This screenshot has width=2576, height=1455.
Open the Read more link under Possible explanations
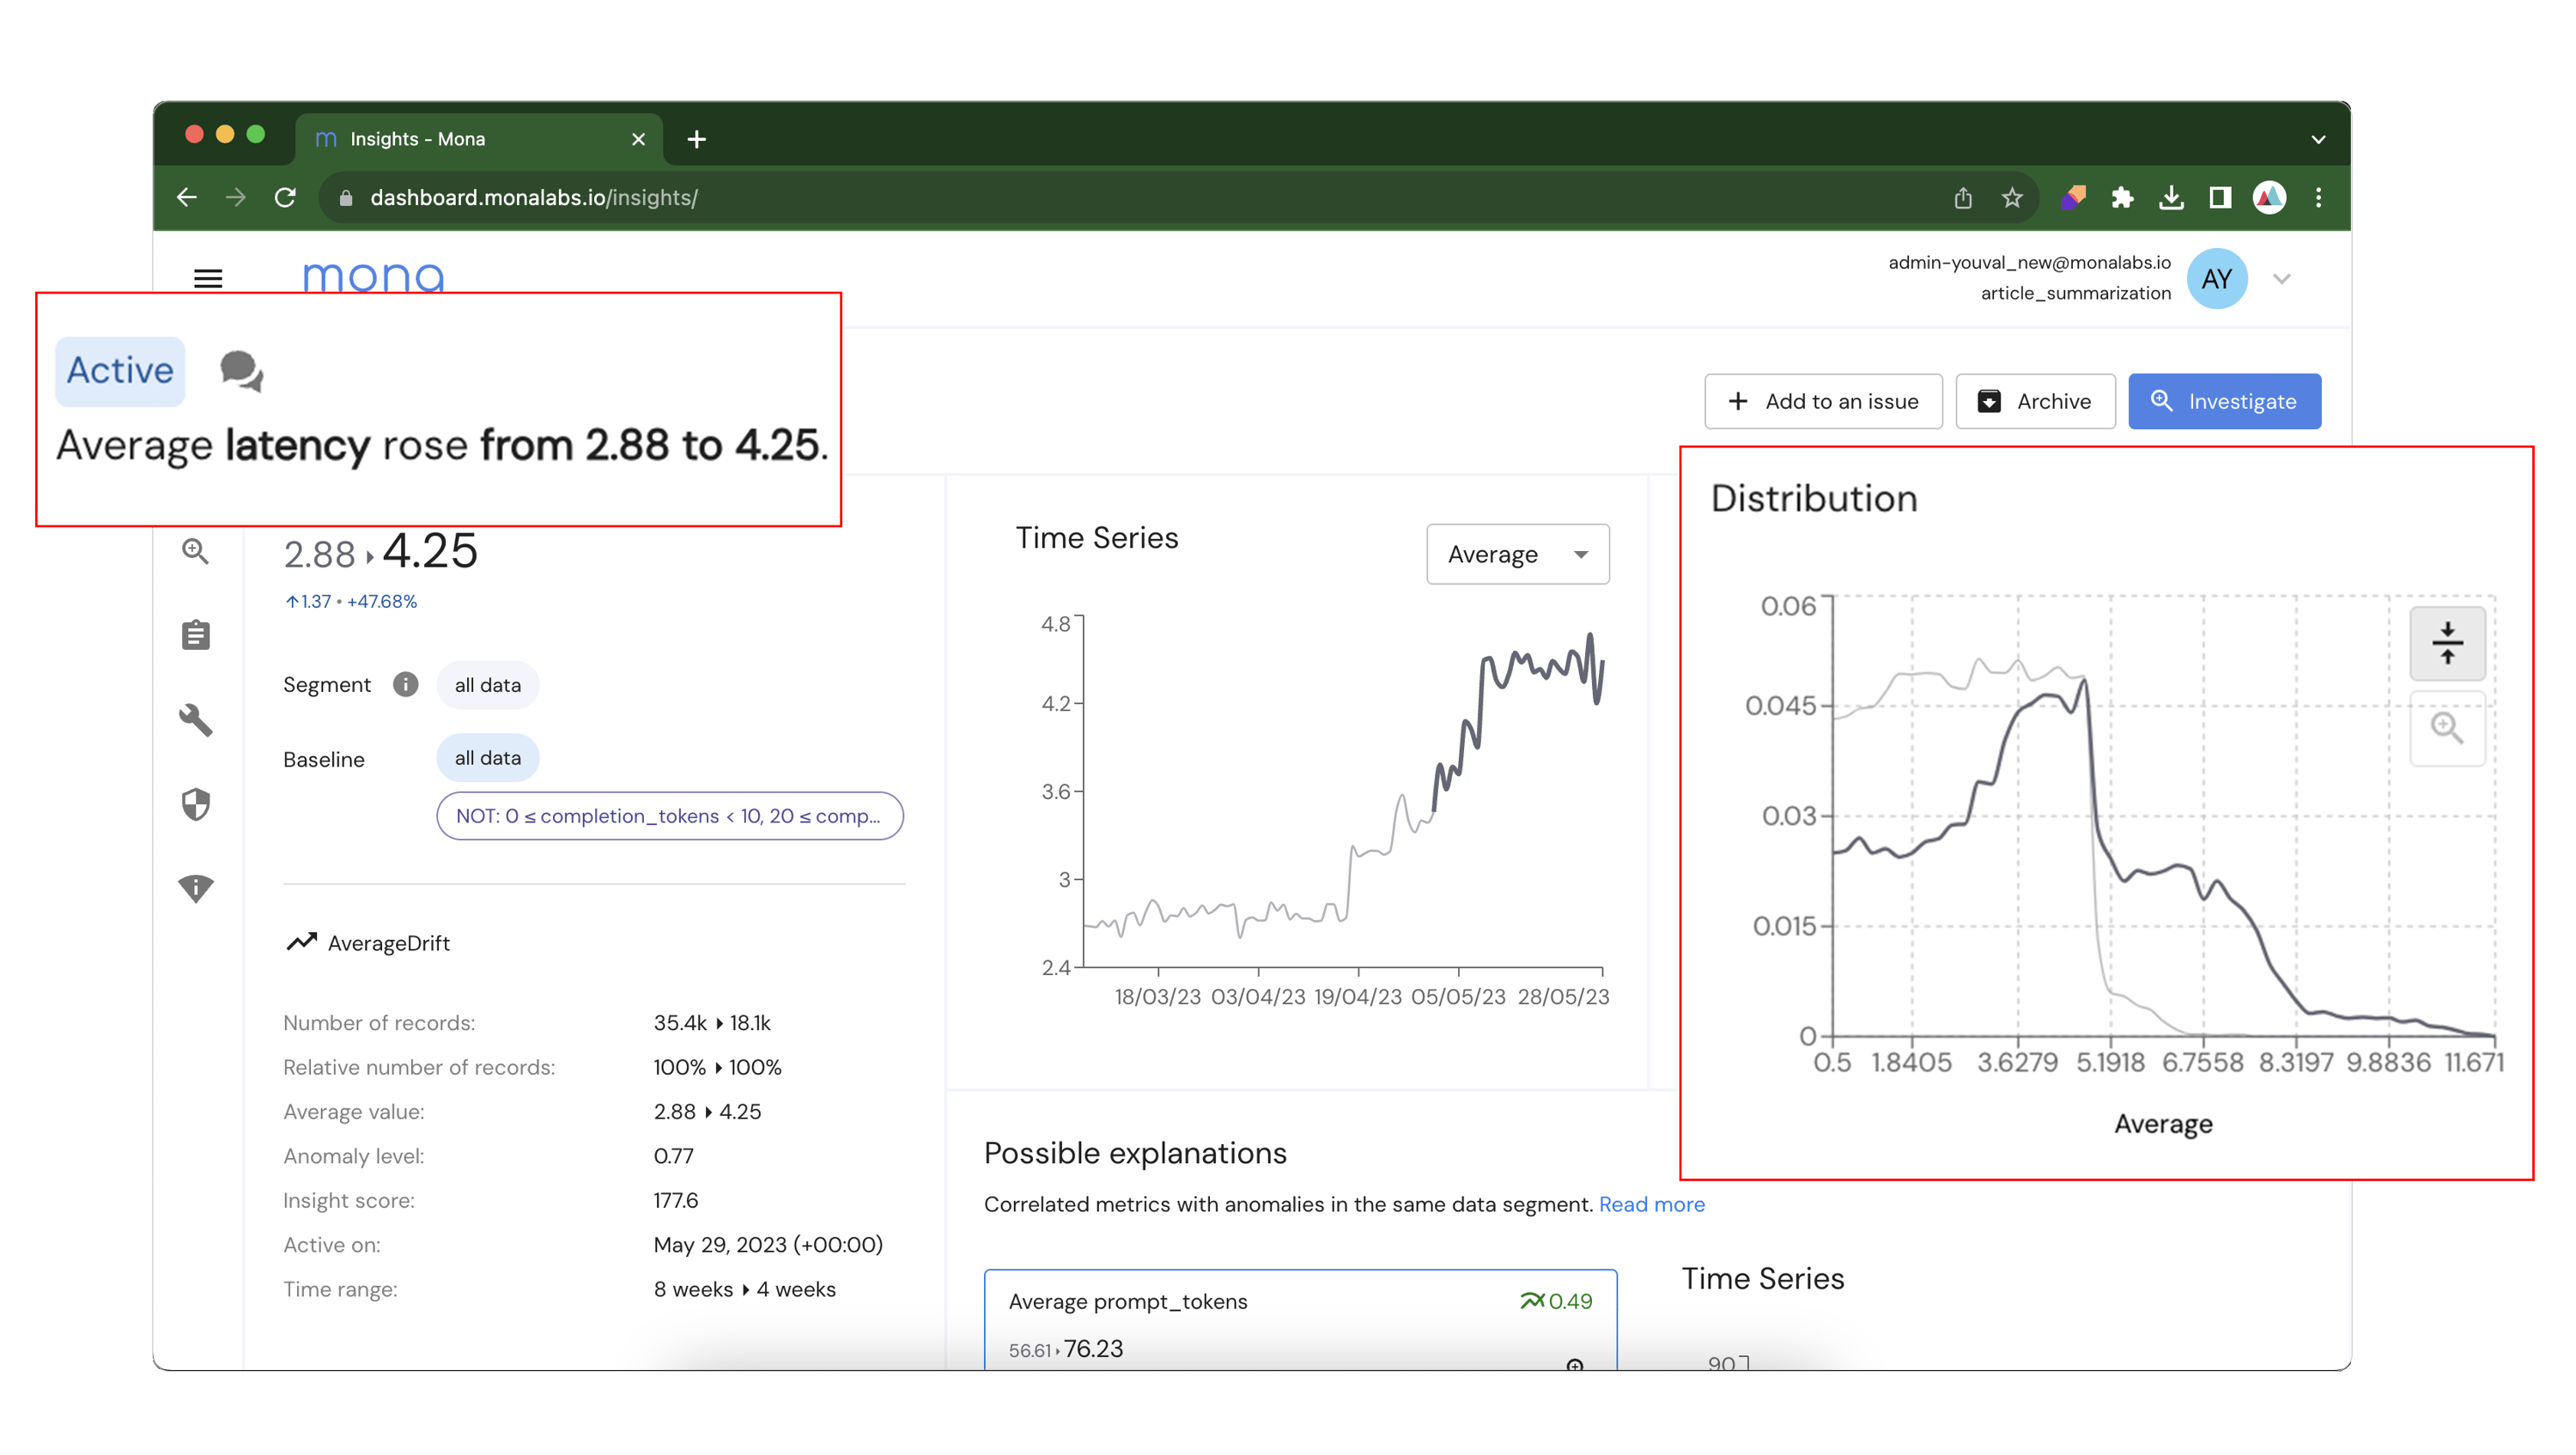(1651, 1204)
